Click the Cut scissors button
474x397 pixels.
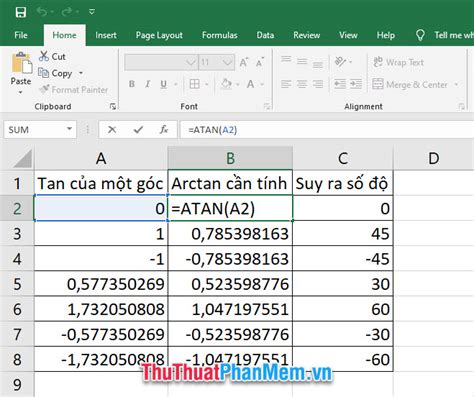pyautogui.click(x=52, y=56)
